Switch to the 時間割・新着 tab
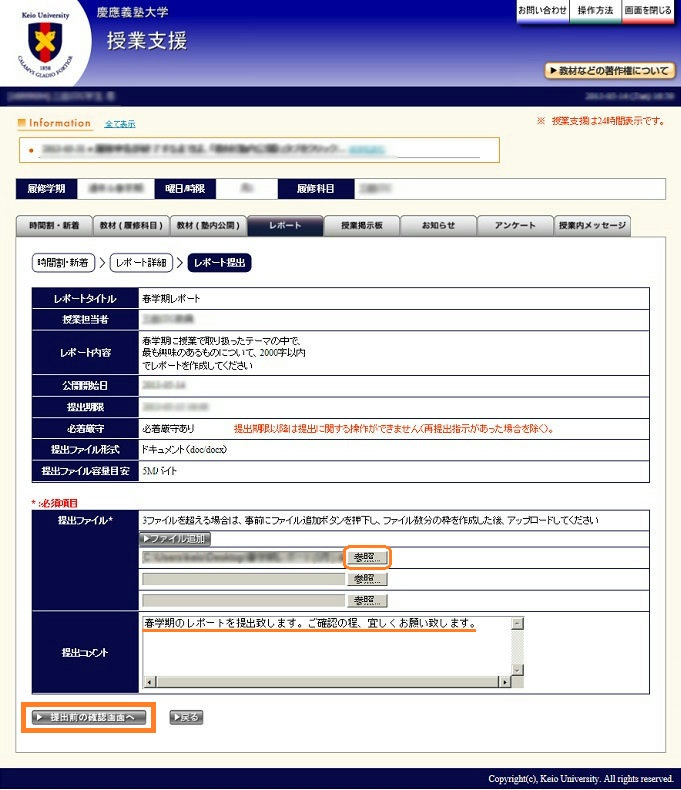This screenshot has height=790, width=681. [55, 226]
